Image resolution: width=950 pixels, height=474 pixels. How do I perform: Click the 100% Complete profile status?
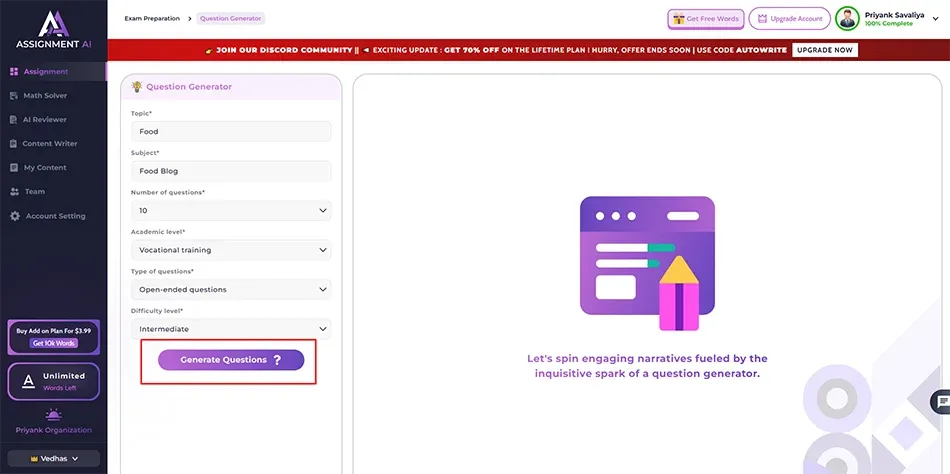889,24
